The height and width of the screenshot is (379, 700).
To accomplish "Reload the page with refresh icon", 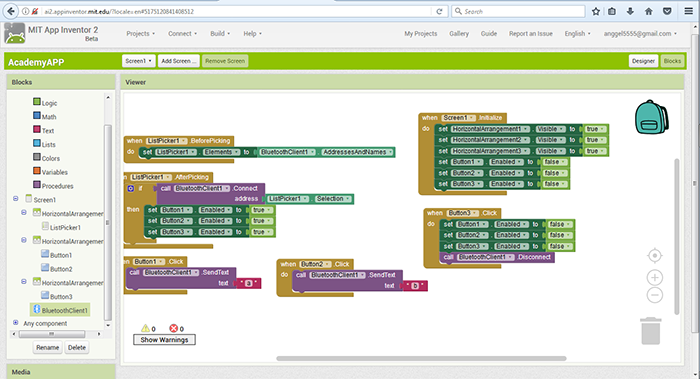I will click(x=439, y=12).
